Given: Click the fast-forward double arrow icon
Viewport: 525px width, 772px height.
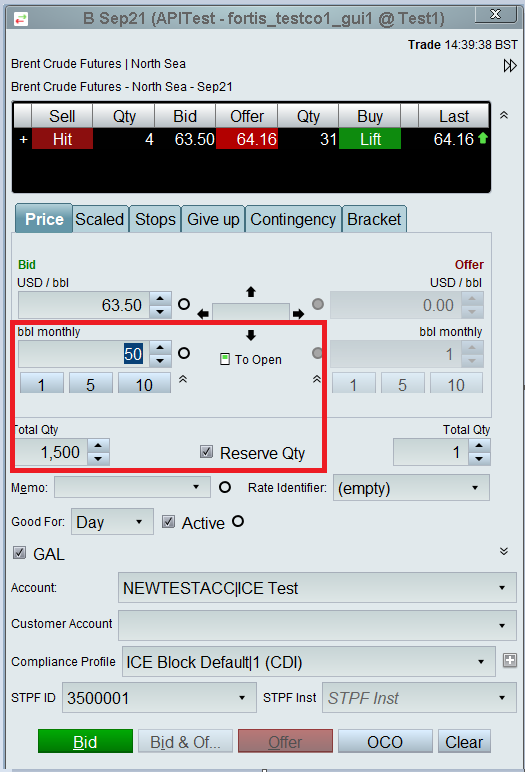Looking at the screenshot, I should pos(510,65).
